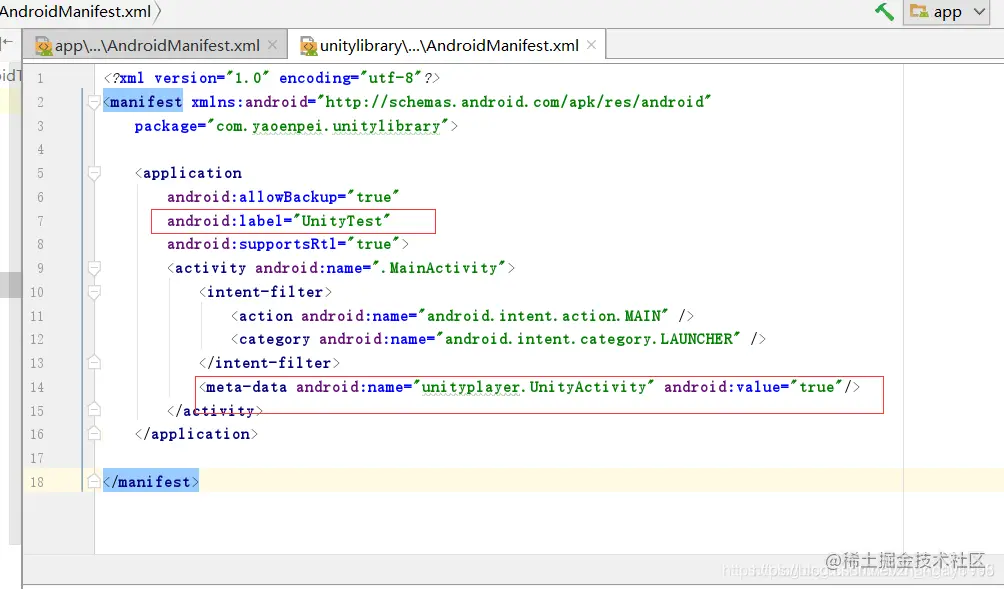Collapse the activity tag fold on line 9

(94, 268)
